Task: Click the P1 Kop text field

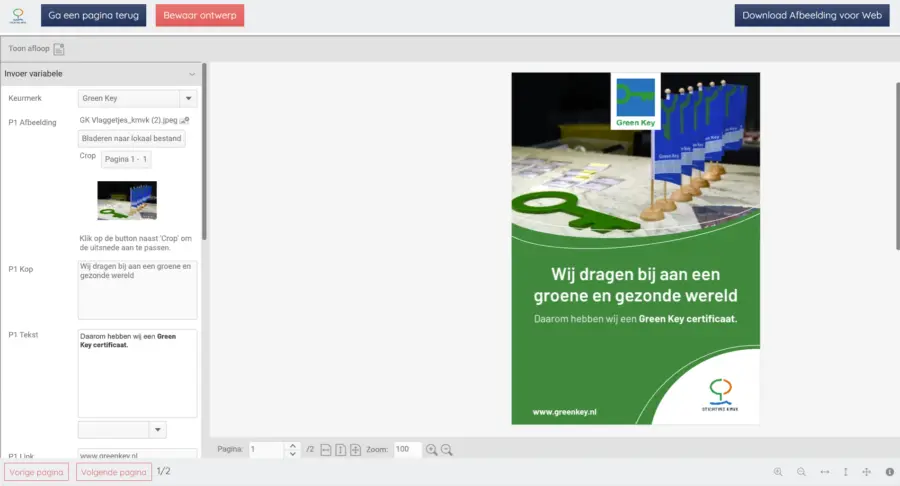Action: click(137, 290)
